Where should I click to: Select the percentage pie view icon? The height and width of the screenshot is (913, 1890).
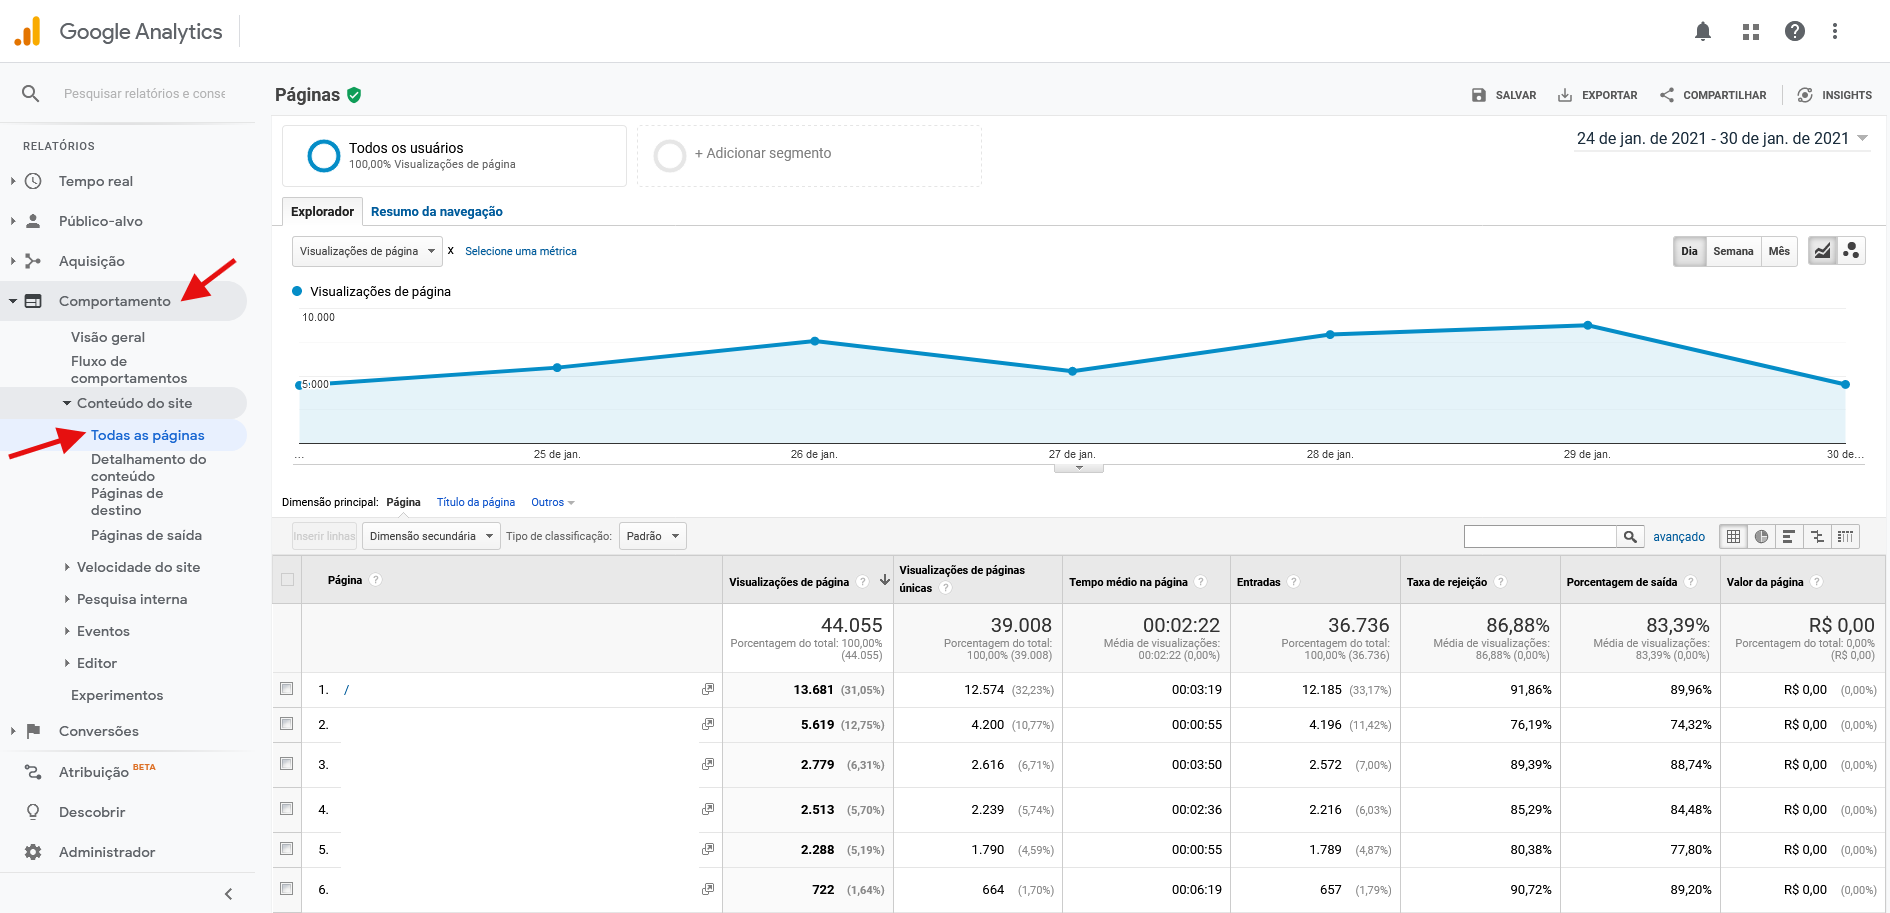click(x=1761, y=537)
